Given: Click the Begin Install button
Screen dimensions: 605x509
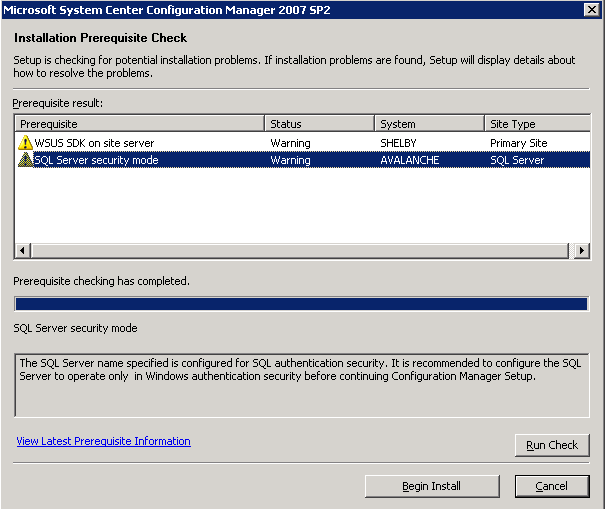Looking at the screenshot, I should point(432,486).
